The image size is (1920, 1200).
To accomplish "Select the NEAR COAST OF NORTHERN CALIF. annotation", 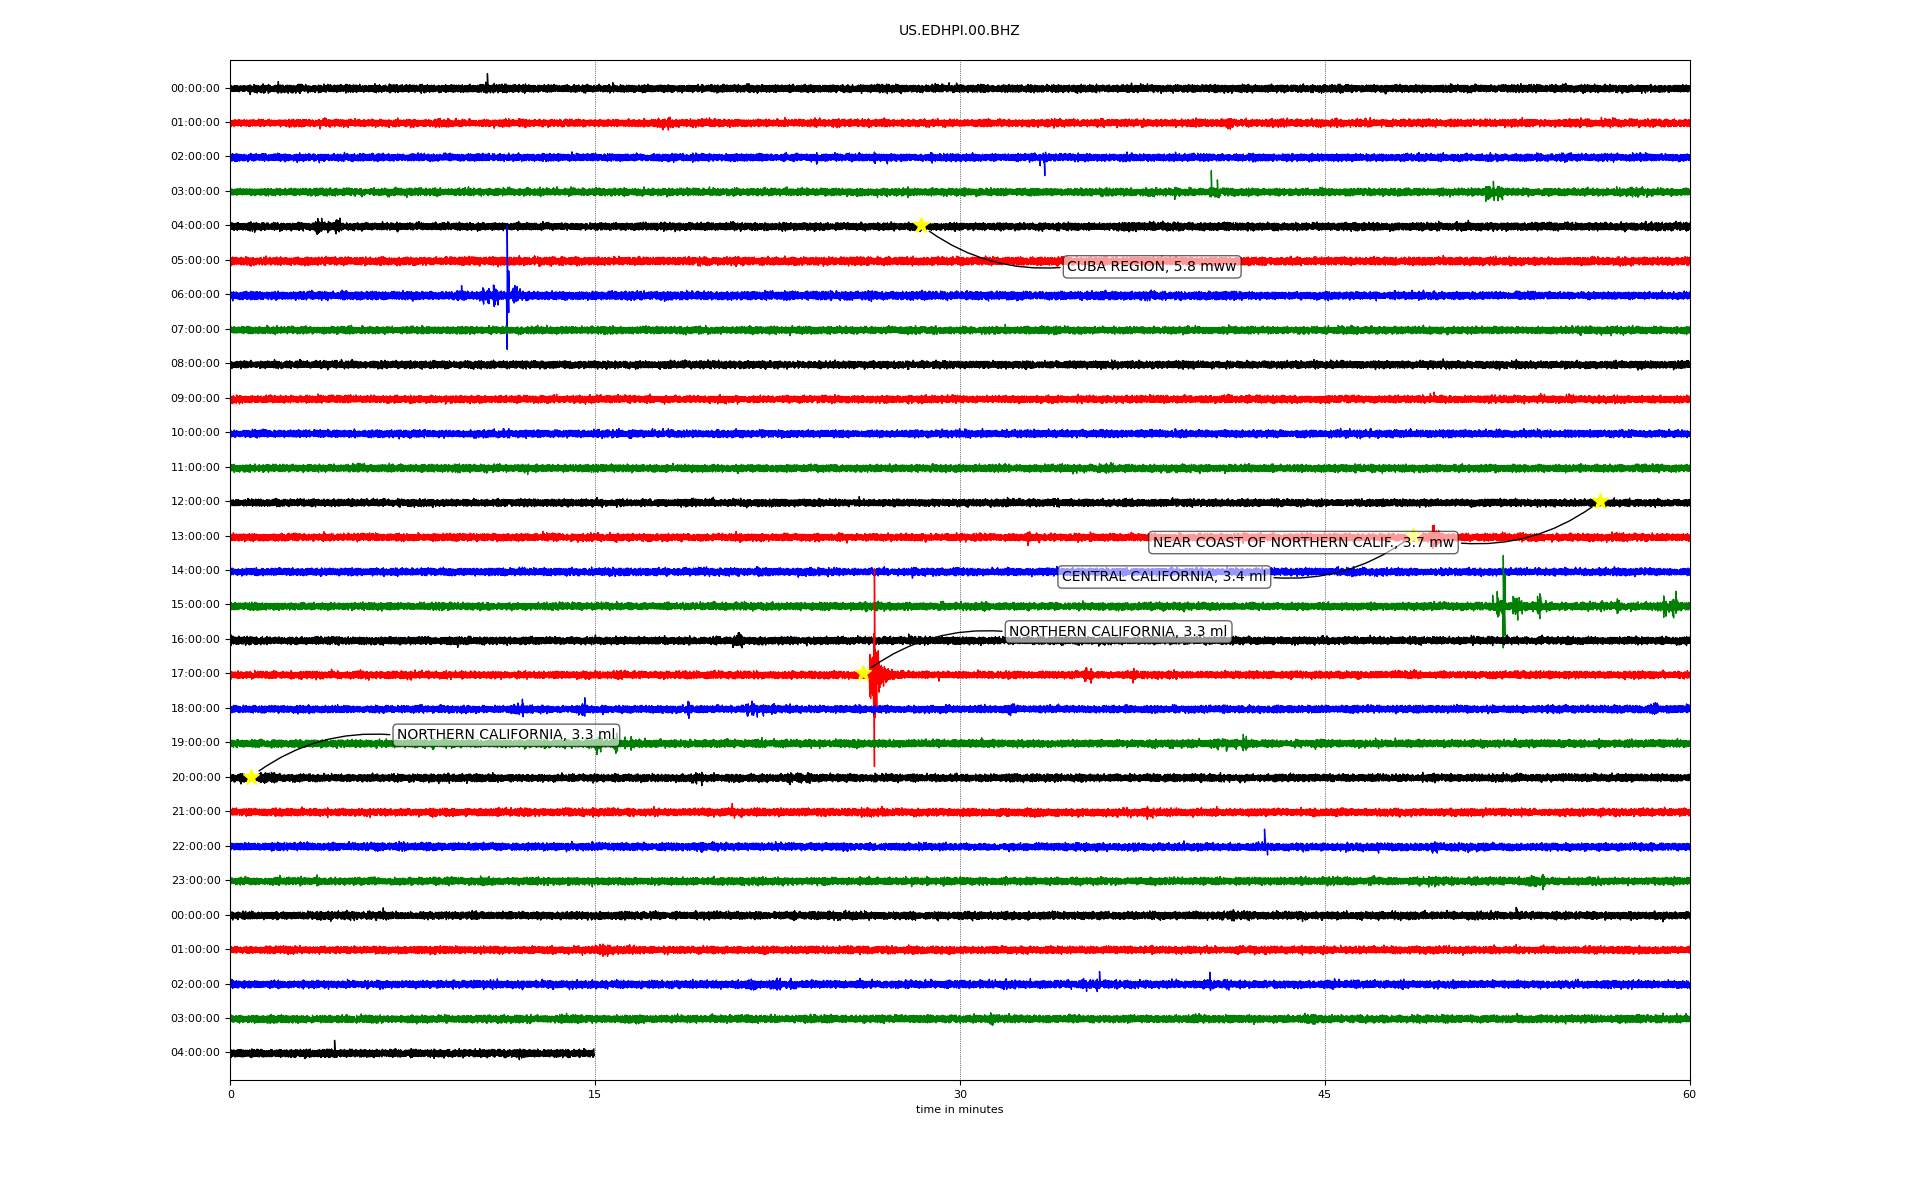I will click(1303, 542).
